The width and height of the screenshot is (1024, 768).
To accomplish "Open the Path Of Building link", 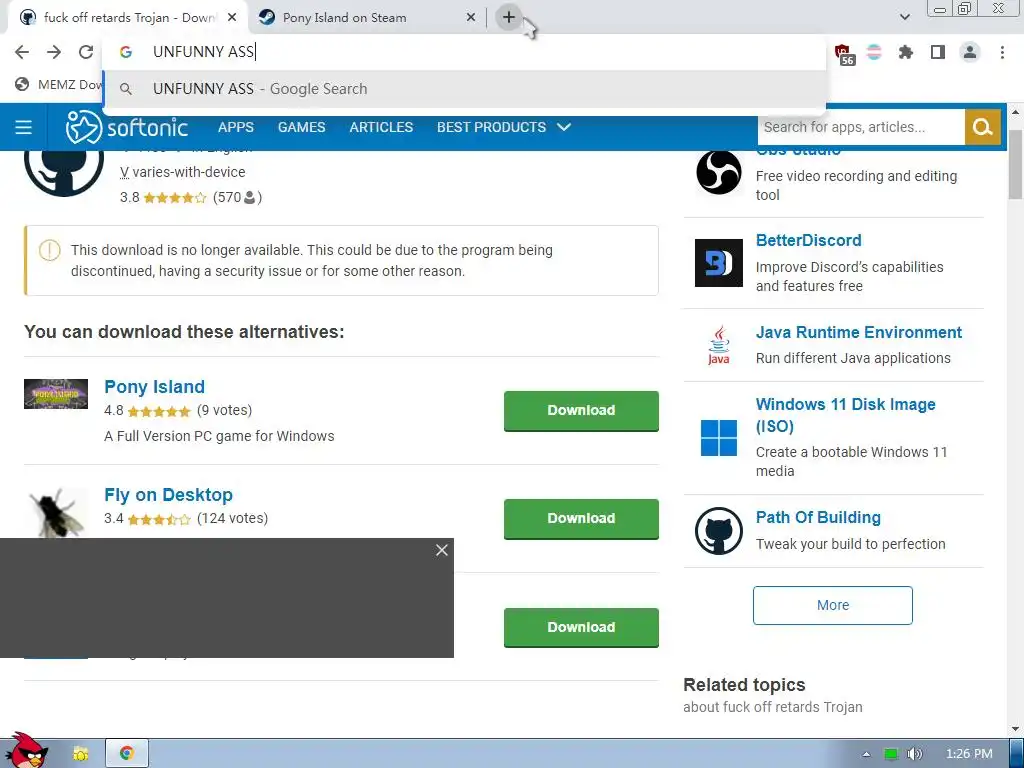I will 818,518.
